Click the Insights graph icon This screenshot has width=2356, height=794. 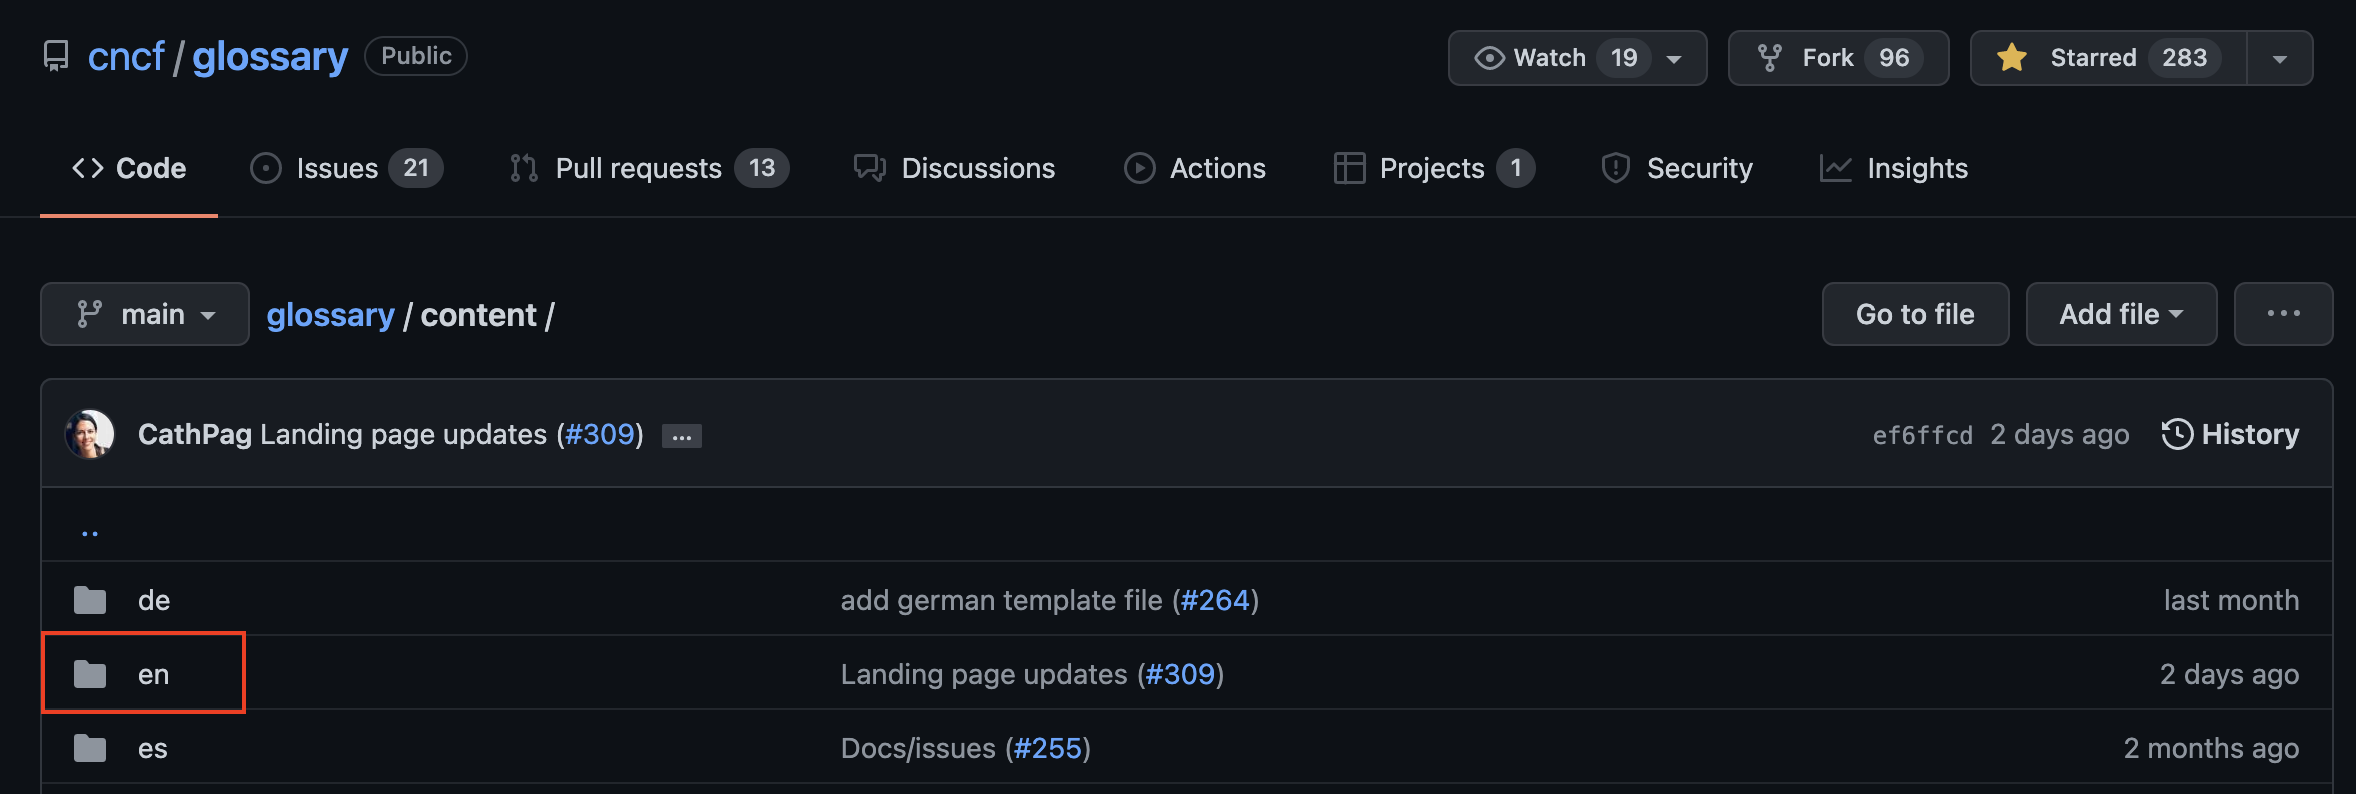pyautogui.click(x=1837, y=168)
